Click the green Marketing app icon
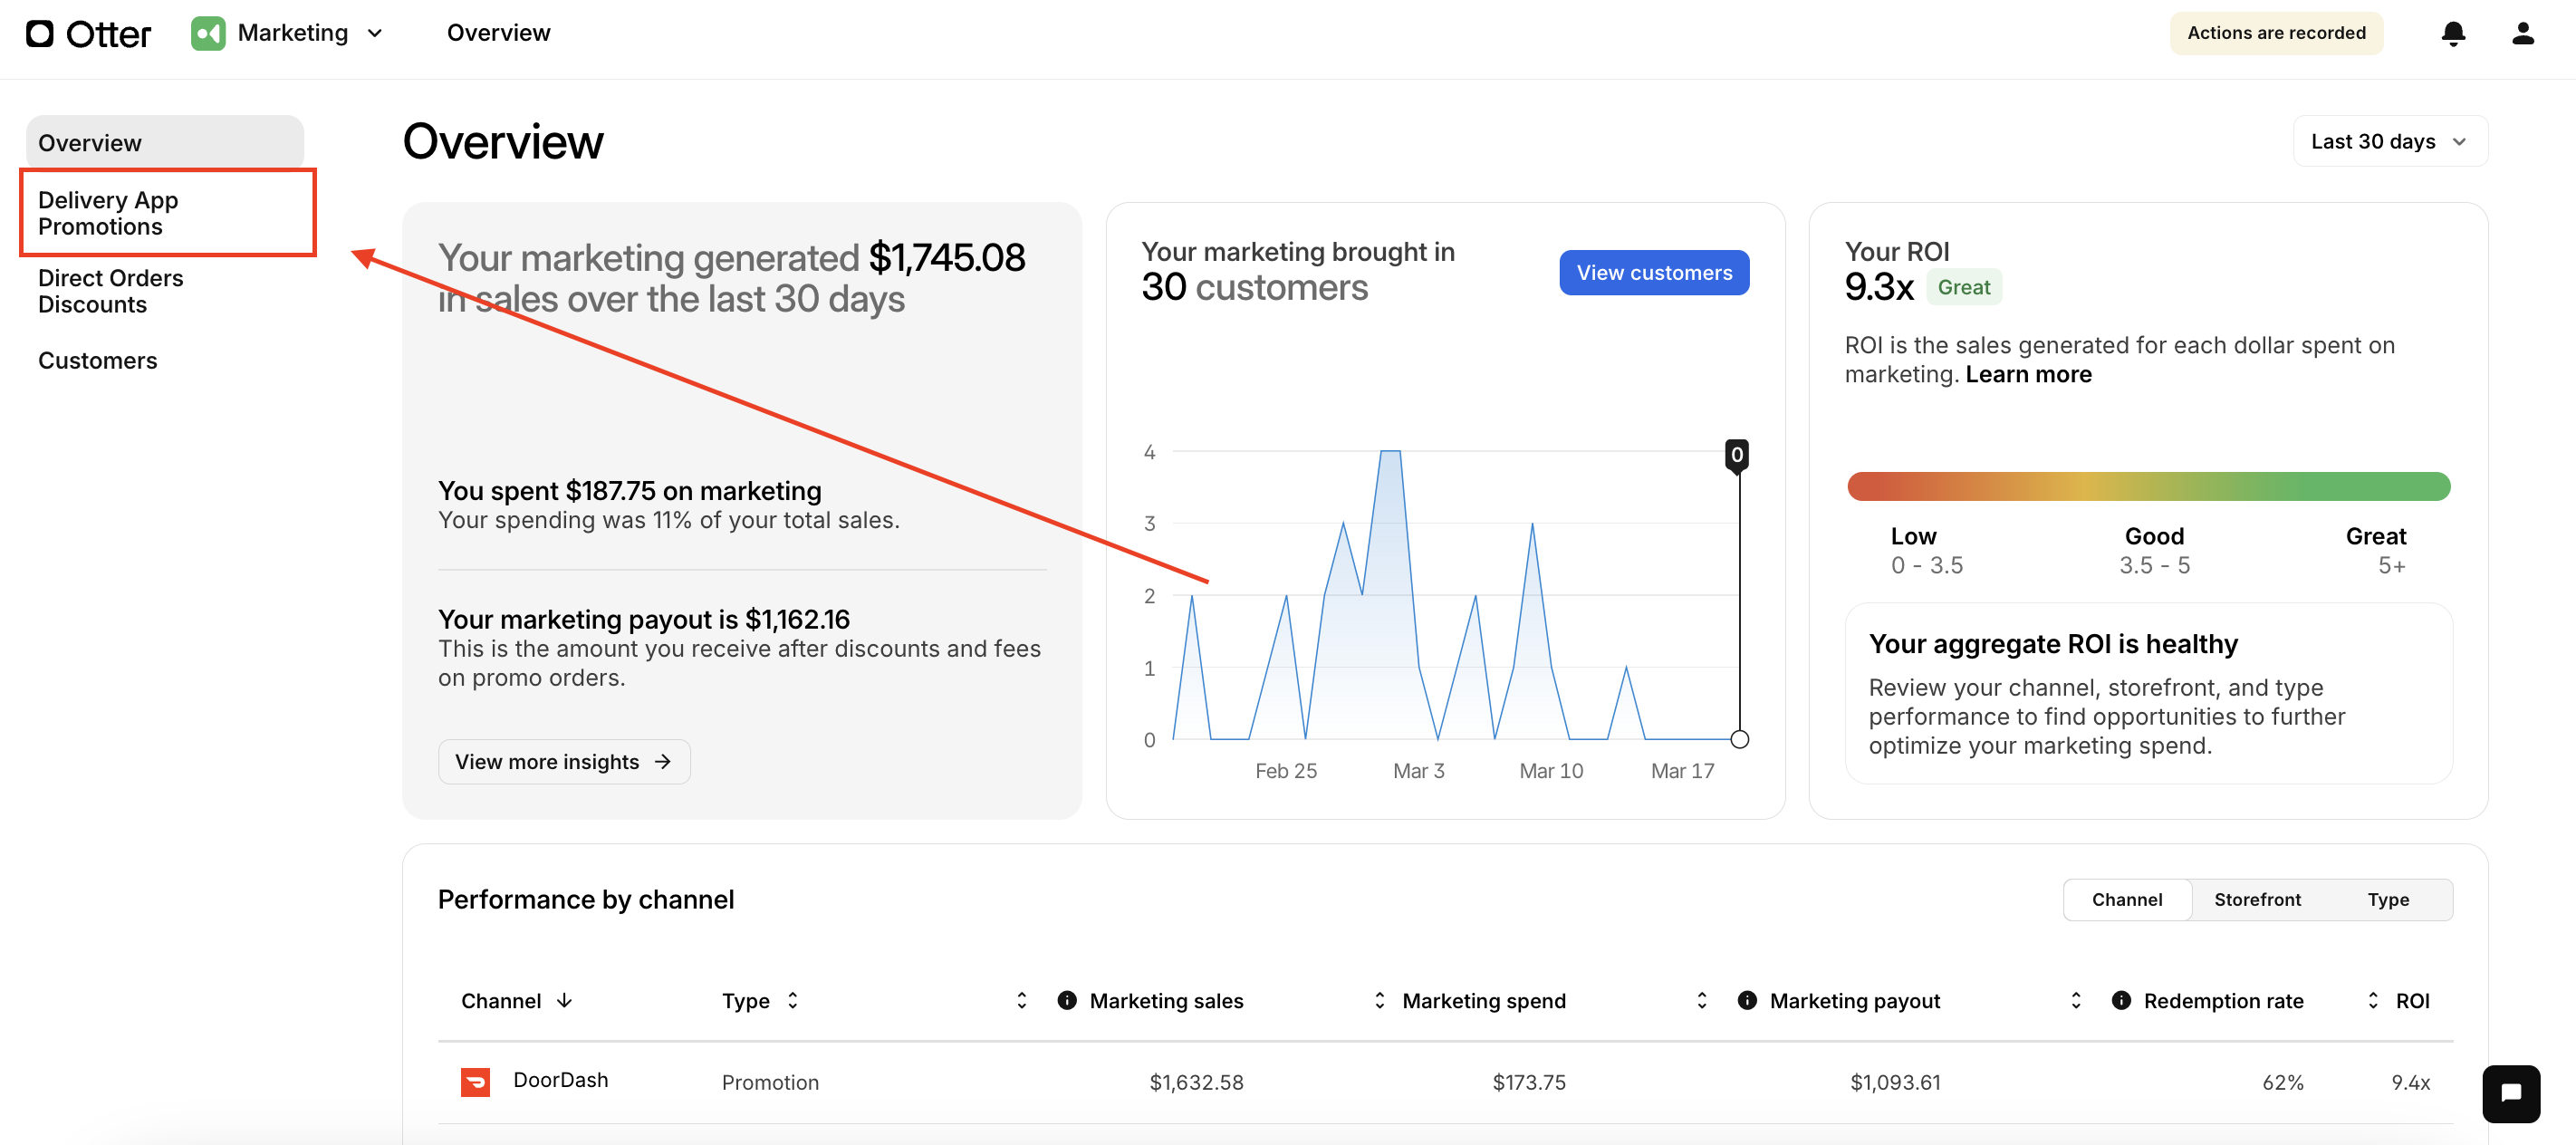The width and height of the screenshot is (2576, 1145). tap(208, 34)
